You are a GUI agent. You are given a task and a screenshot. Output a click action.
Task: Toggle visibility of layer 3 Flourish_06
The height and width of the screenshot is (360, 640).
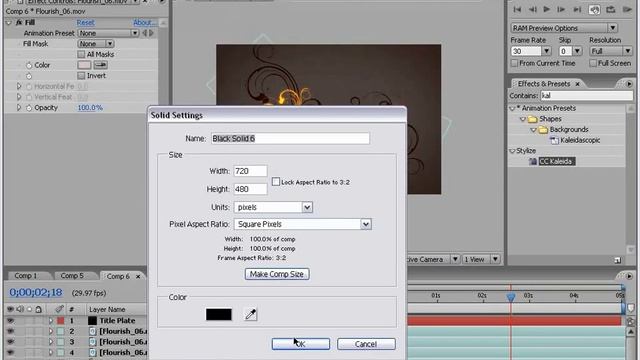tap(10, 342)
